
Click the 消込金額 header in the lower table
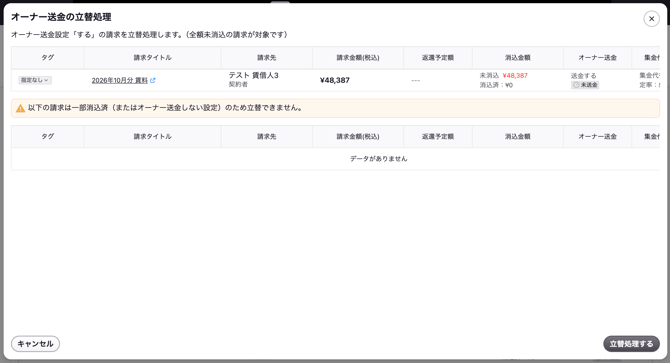pos(517,137)
